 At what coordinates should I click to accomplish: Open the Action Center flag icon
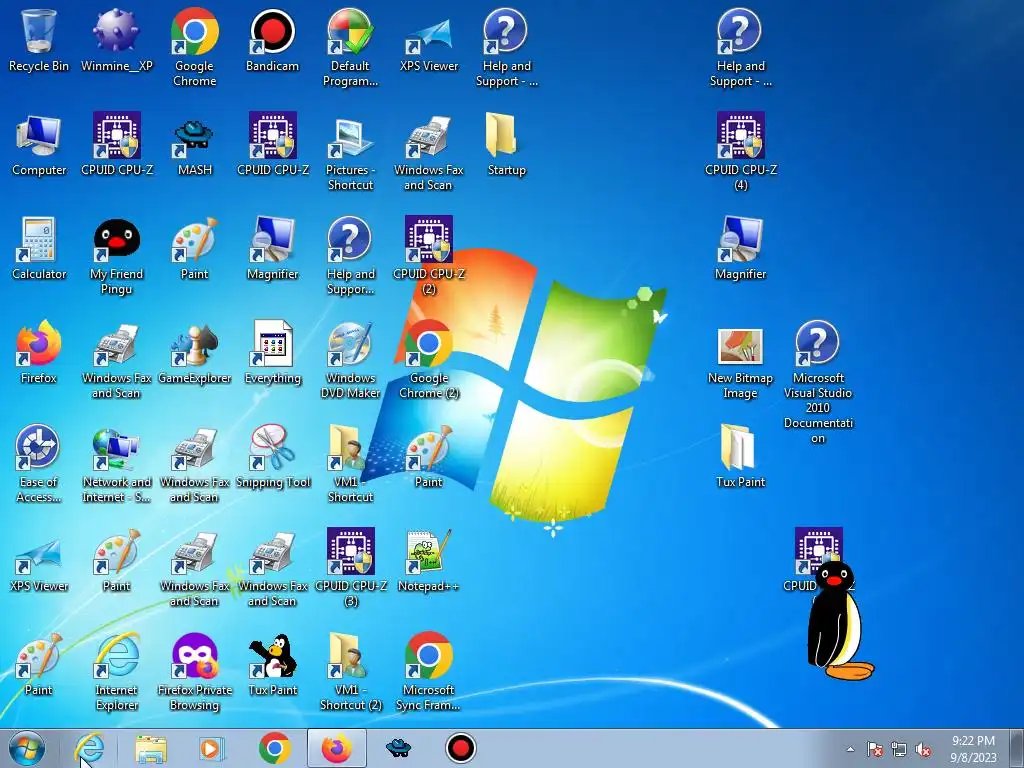874,749
